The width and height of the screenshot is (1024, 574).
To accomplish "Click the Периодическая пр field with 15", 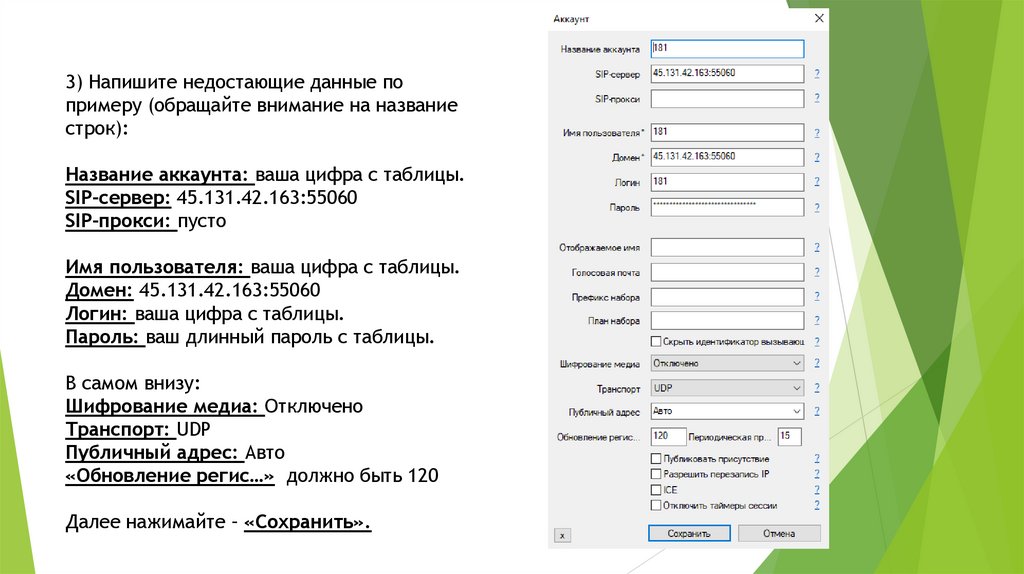I will coord(790,436).
